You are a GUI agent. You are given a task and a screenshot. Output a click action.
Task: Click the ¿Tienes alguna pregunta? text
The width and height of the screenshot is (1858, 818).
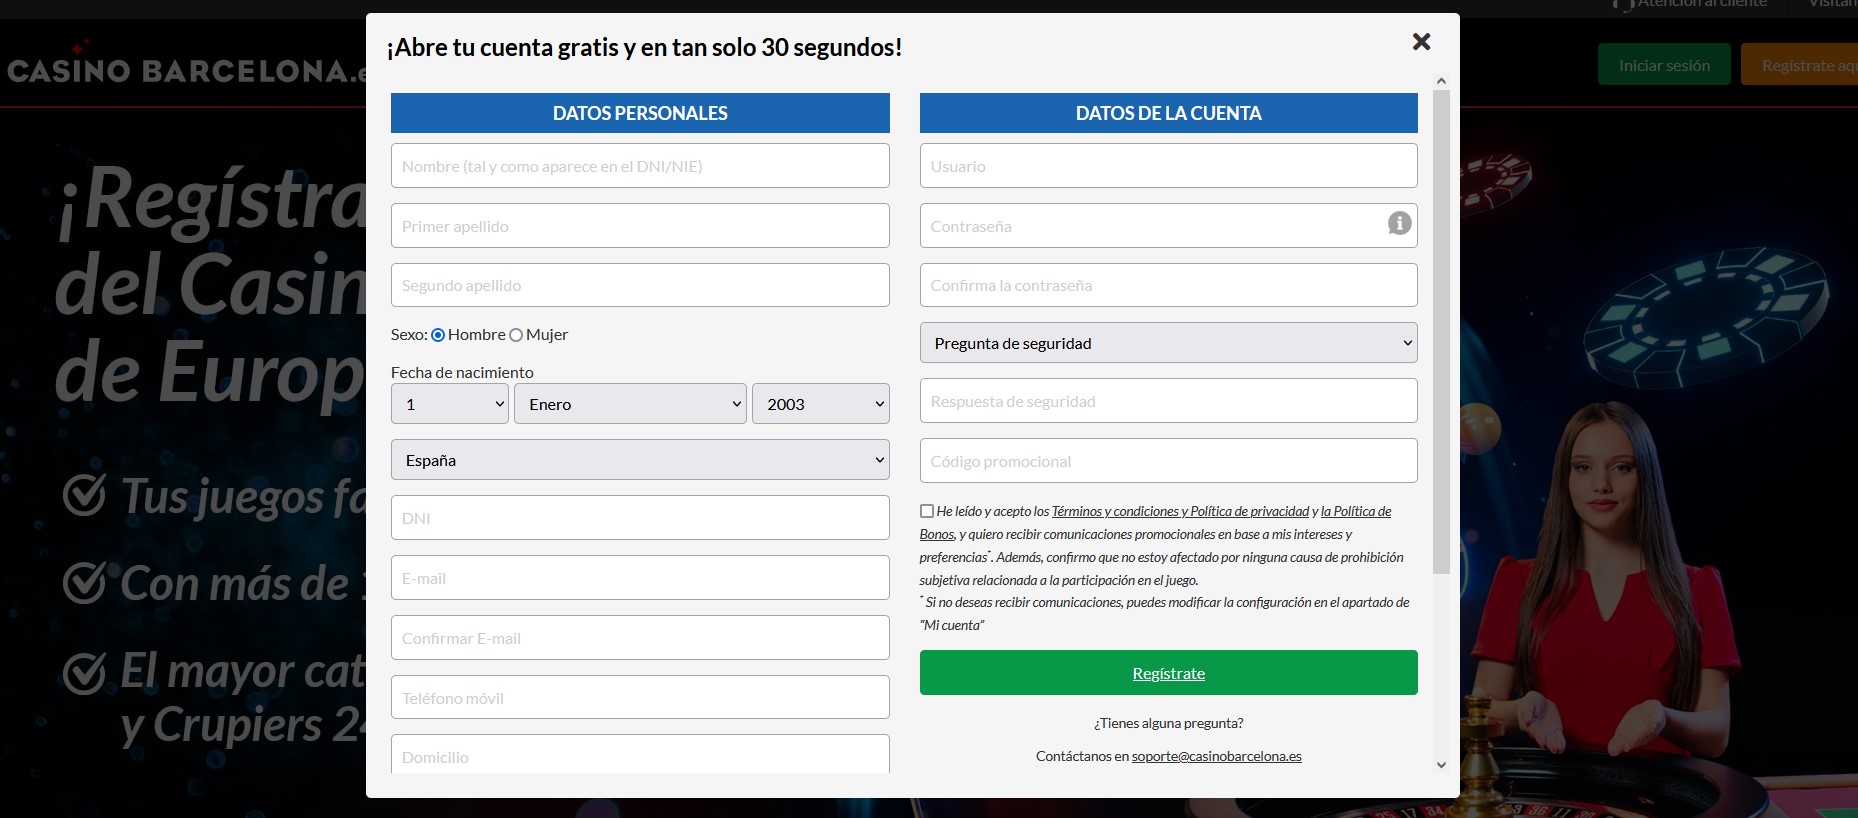click(1168, 723)
